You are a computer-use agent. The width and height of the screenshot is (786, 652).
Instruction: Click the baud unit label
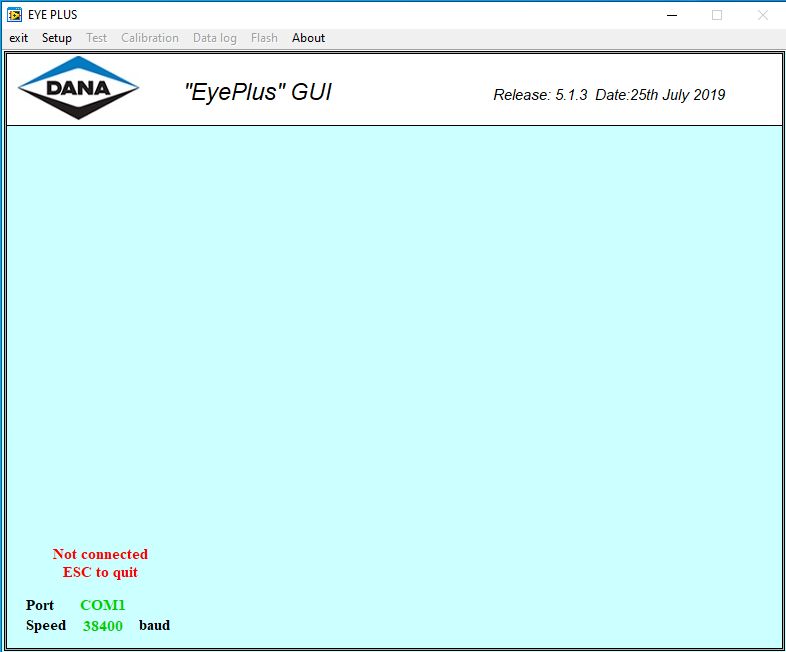tap(154, 625)
